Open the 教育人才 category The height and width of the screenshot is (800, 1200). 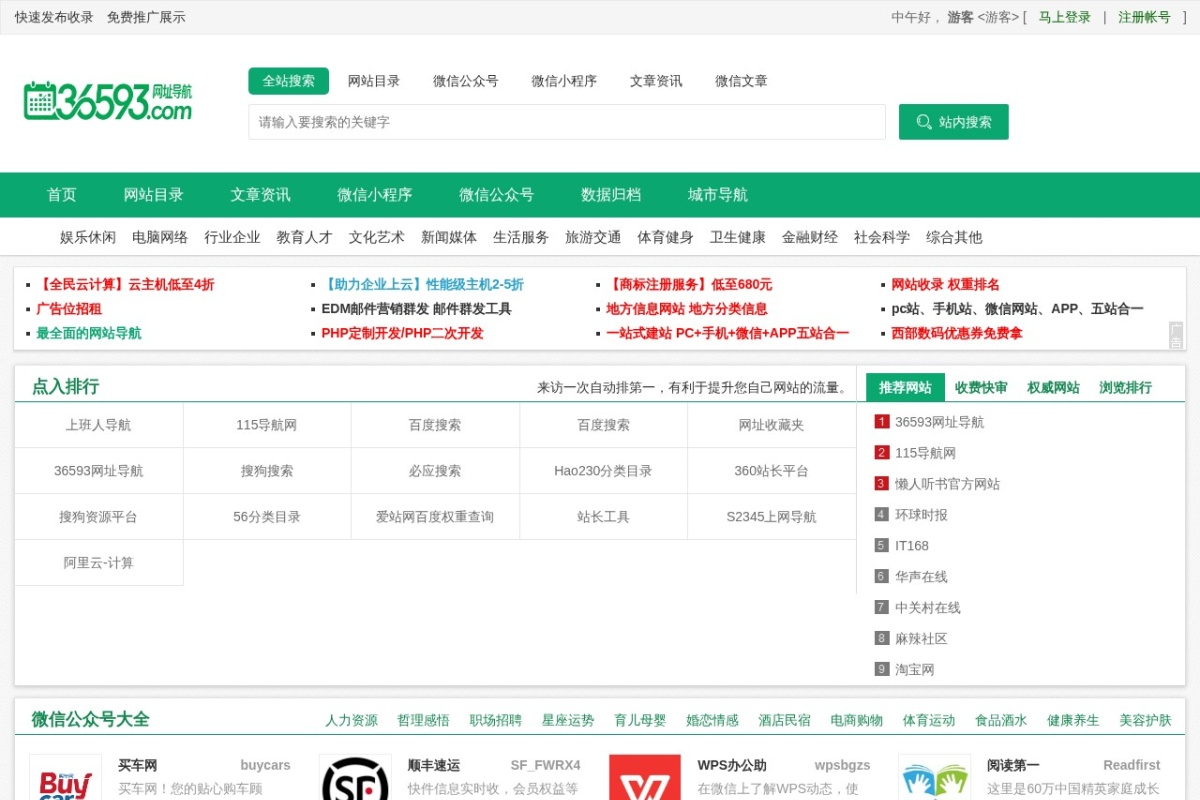point(304,237)
